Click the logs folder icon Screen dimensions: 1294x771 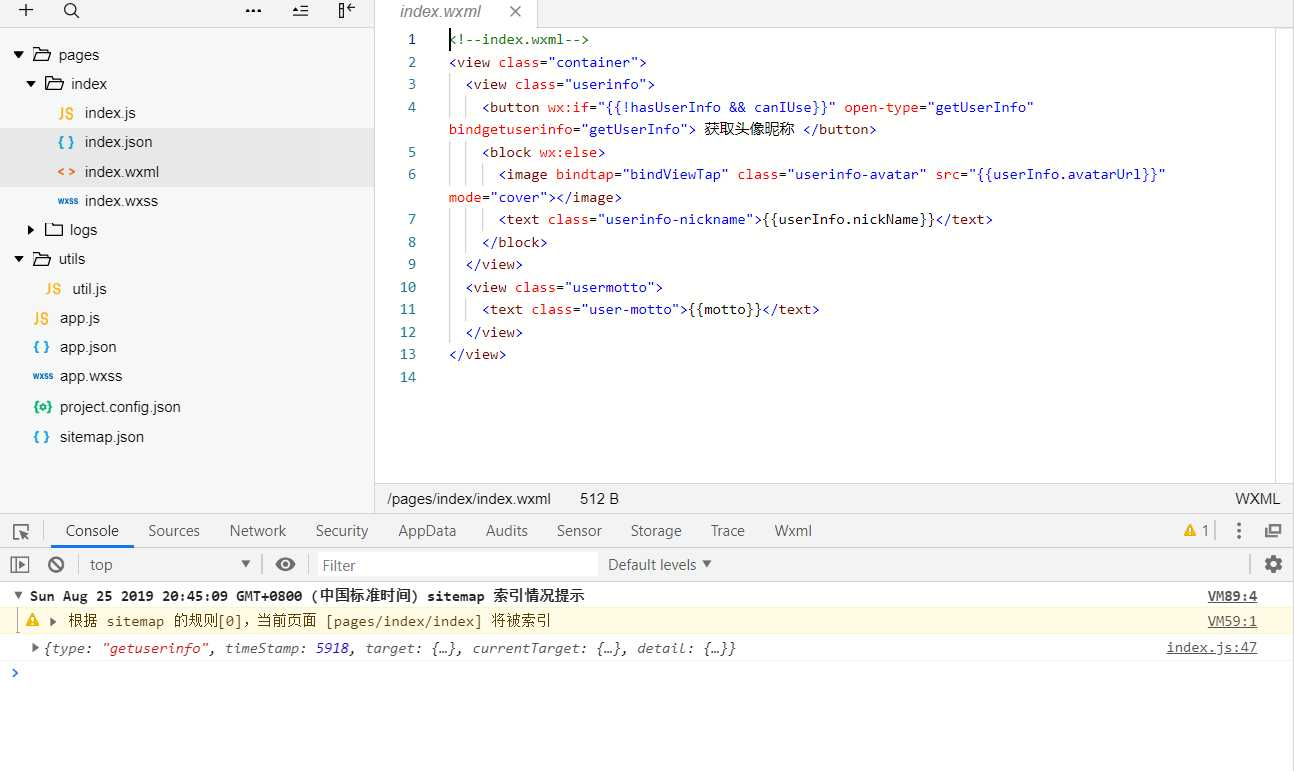(54, 230)
